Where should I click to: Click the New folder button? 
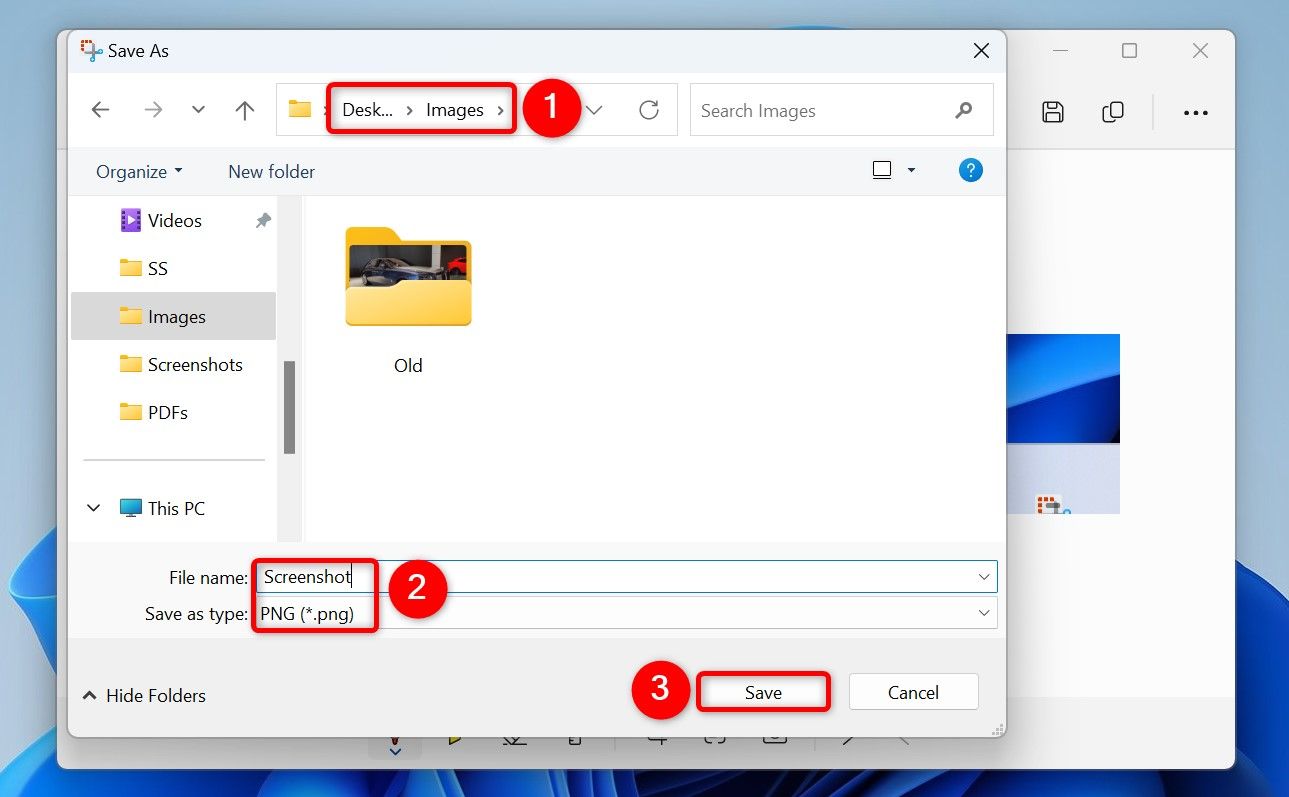point(271,171)
